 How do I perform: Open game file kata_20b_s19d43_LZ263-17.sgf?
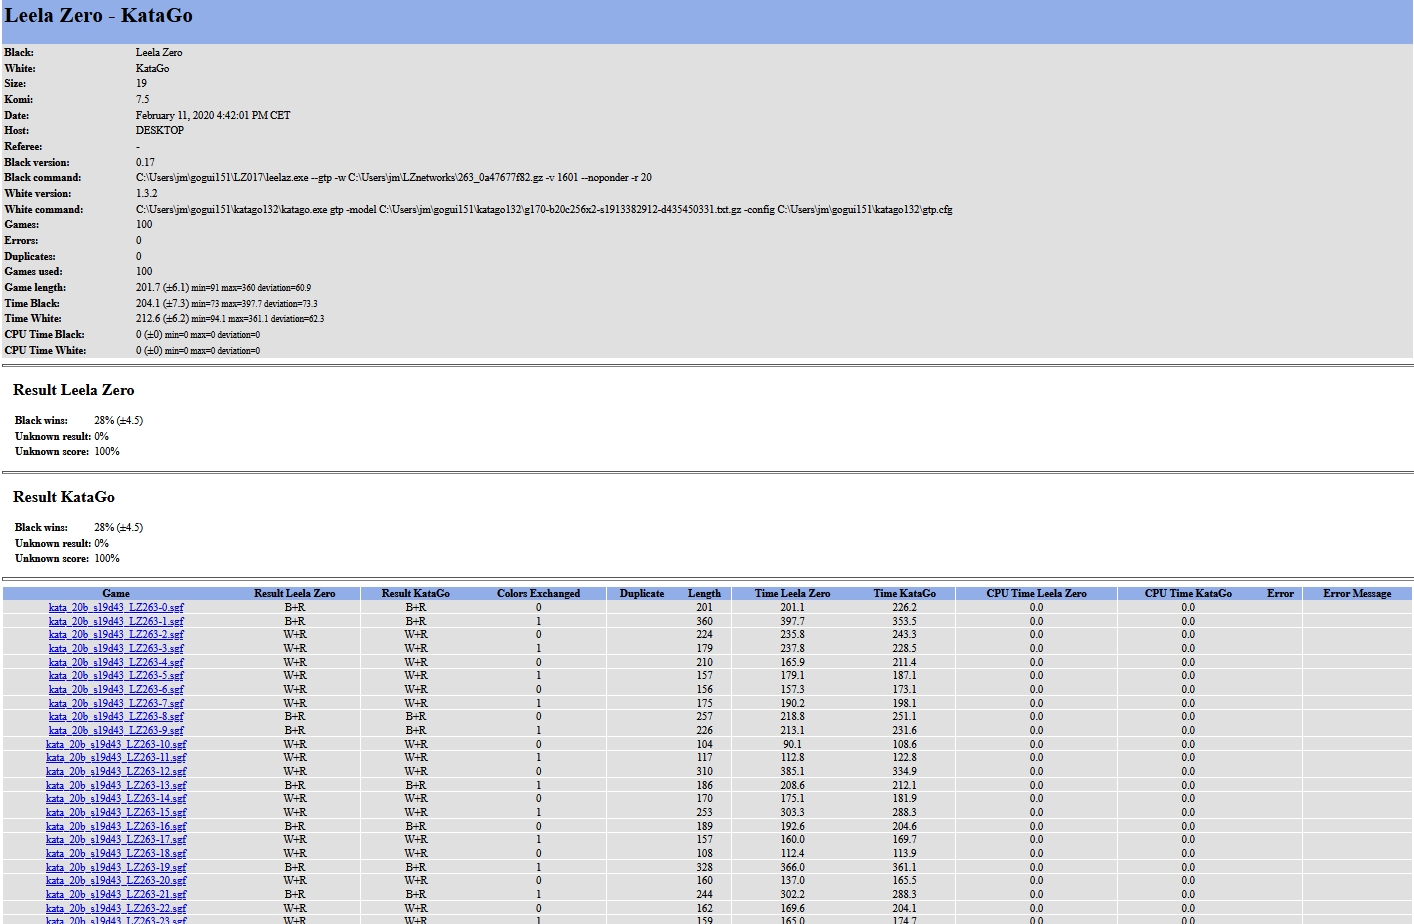[x=116, y=839]
